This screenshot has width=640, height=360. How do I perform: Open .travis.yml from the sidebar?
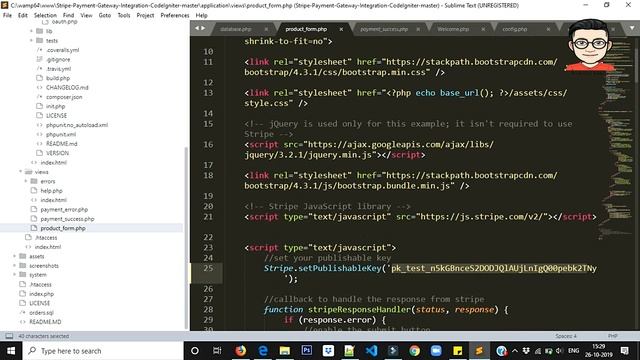[58, 69]
